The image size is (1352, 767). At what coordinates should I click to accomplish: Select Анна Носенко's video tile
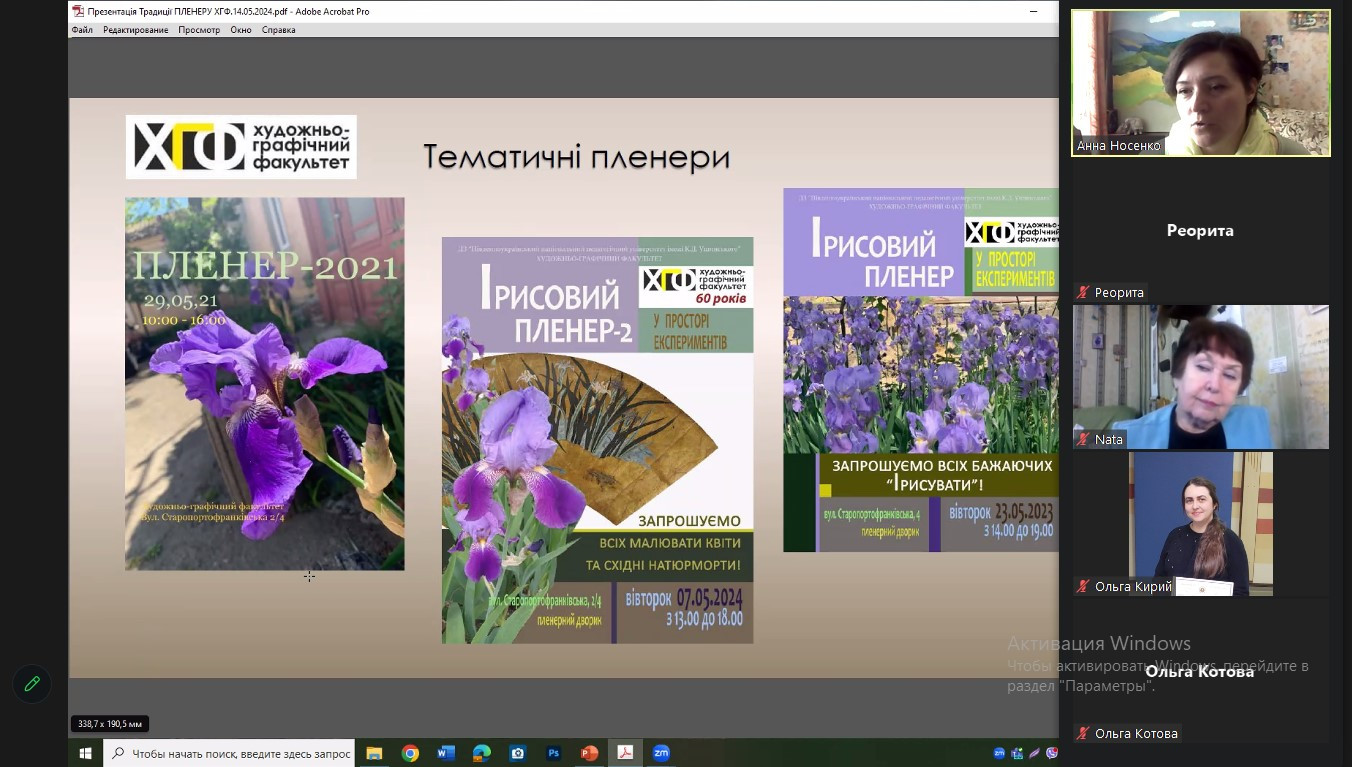point(1201,83)
